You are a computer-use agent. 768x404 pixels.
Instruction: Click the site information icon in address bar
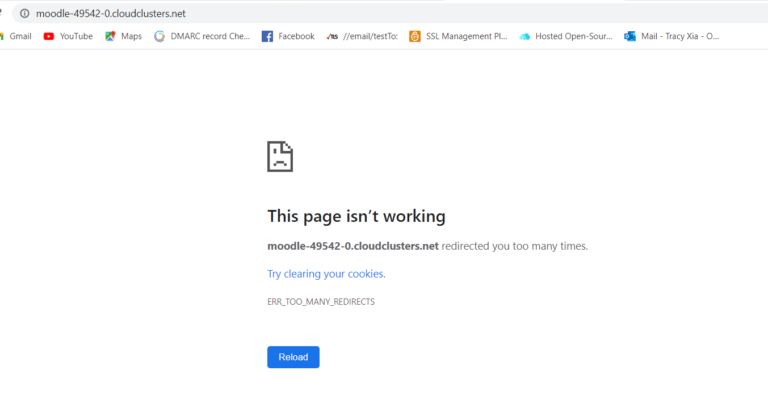pos(24,14)
